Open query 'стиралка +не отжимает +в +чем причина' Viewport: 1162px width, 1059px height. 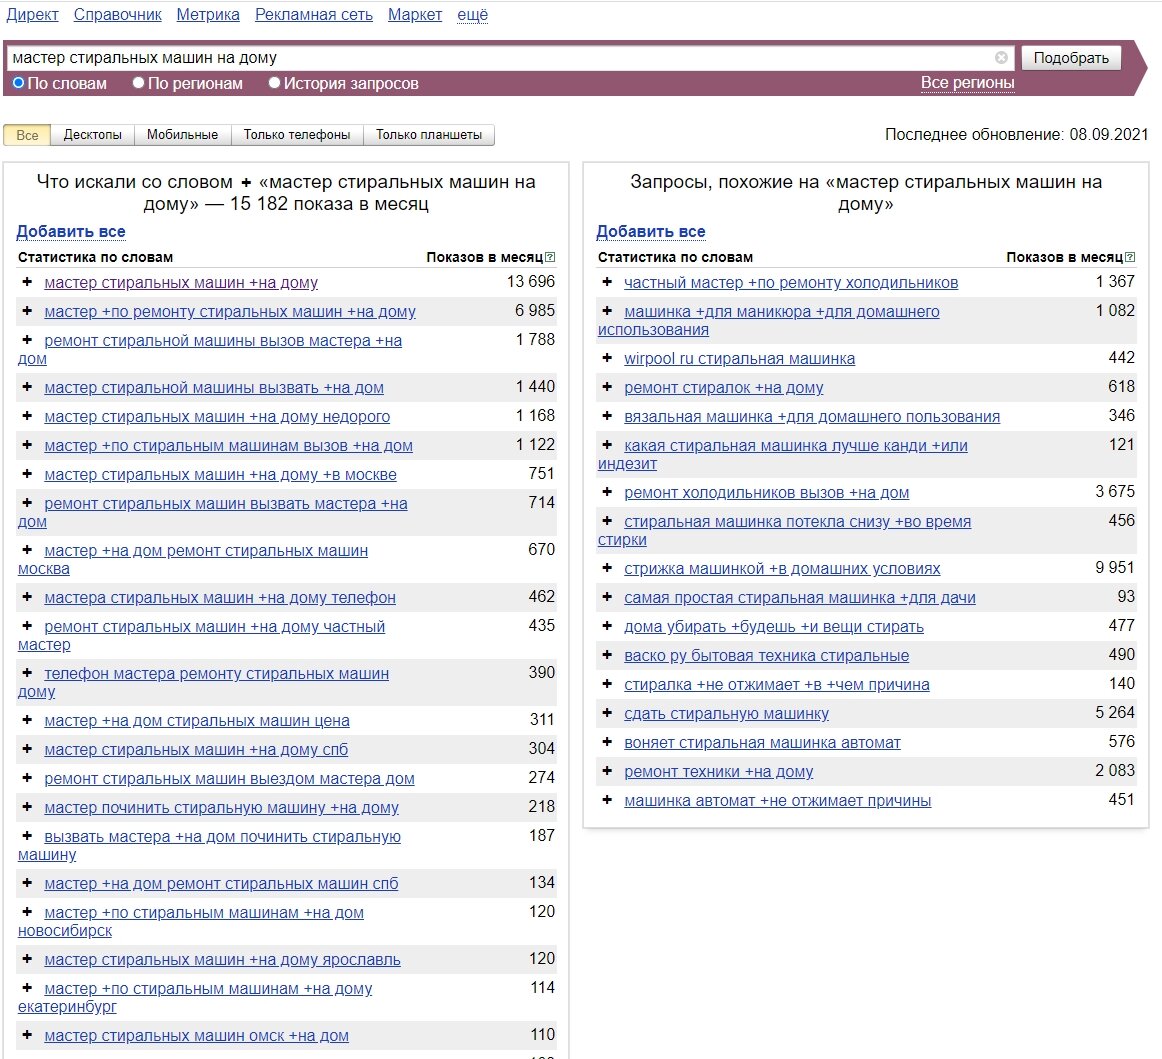click(x=777, y=685)
